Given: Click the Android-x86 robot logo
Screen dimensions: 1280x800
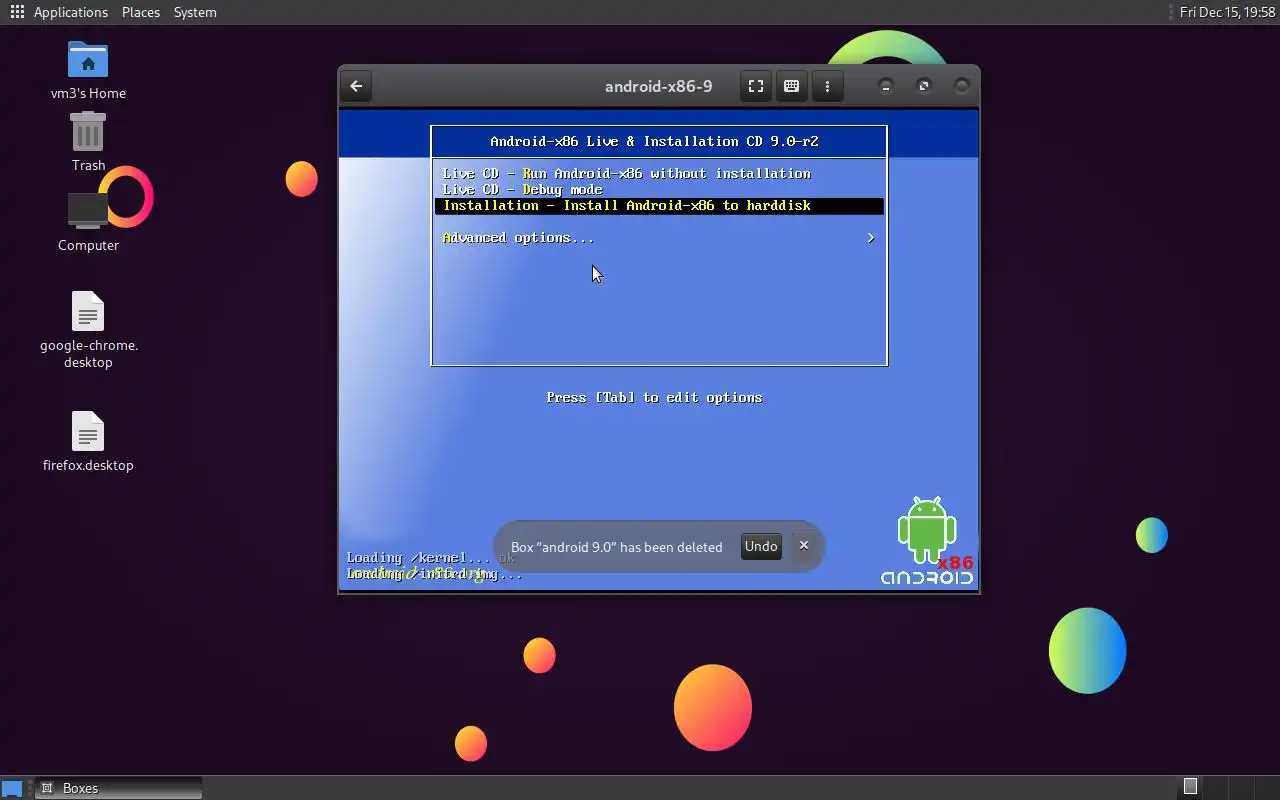Looking at the screenshot, I should 927,540.
